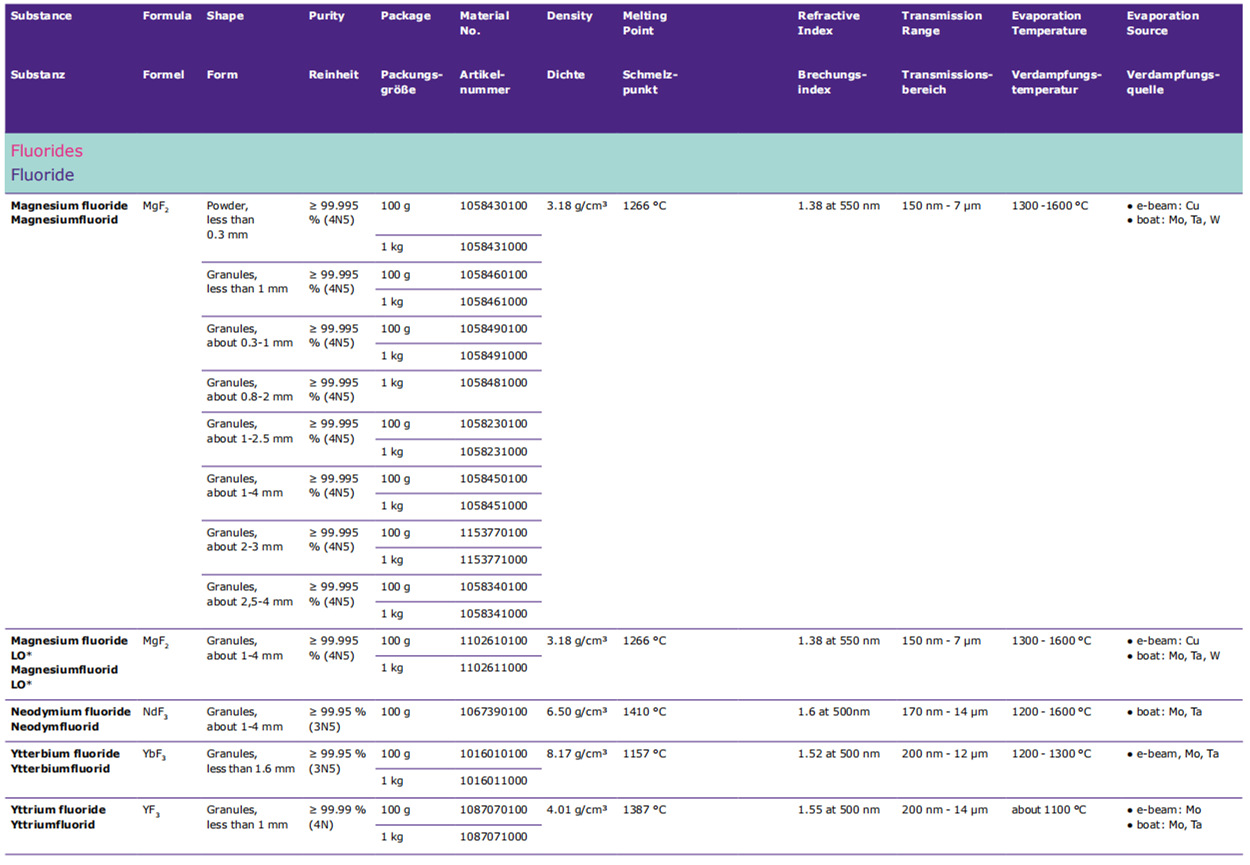Select the Evaporation Source column header
The height and width of the screenshot is (865, 1250).
click(1162, 23)
